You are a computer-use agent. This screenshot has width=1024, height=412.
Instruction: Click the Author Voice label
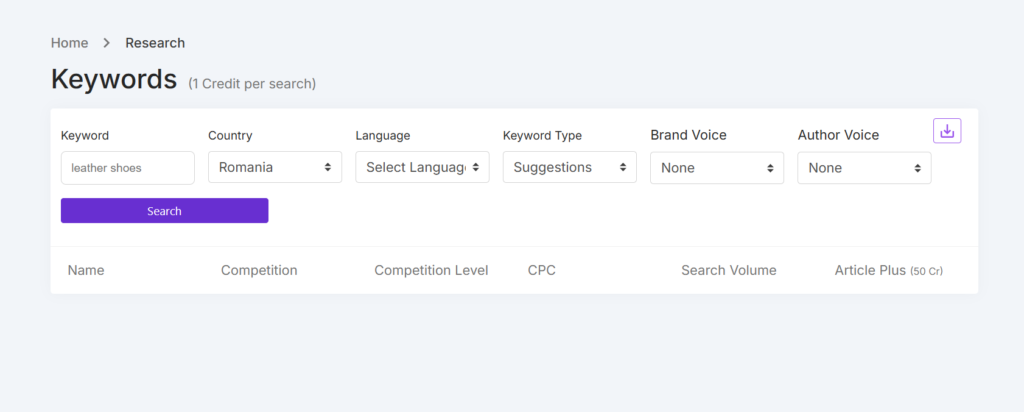(x=838, y=135)
